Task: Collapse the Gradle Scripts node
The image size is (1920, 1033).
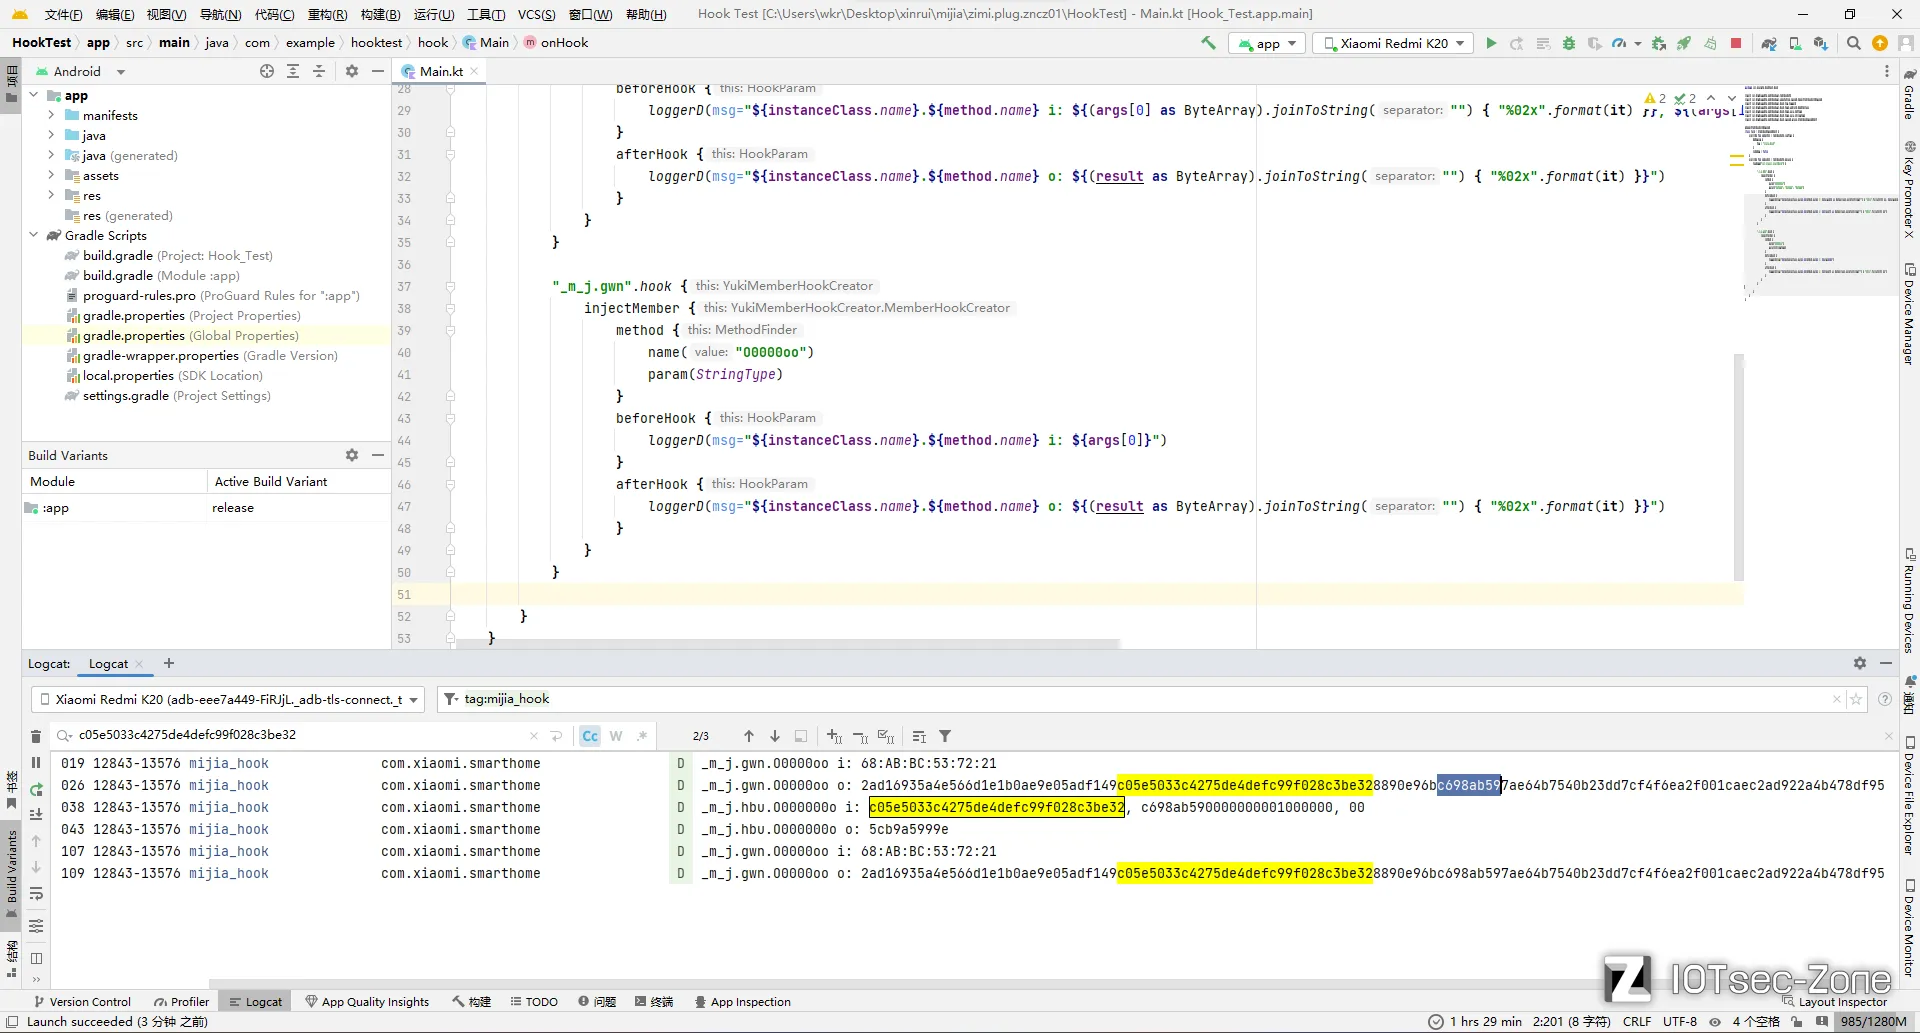Action: point(33,235)
